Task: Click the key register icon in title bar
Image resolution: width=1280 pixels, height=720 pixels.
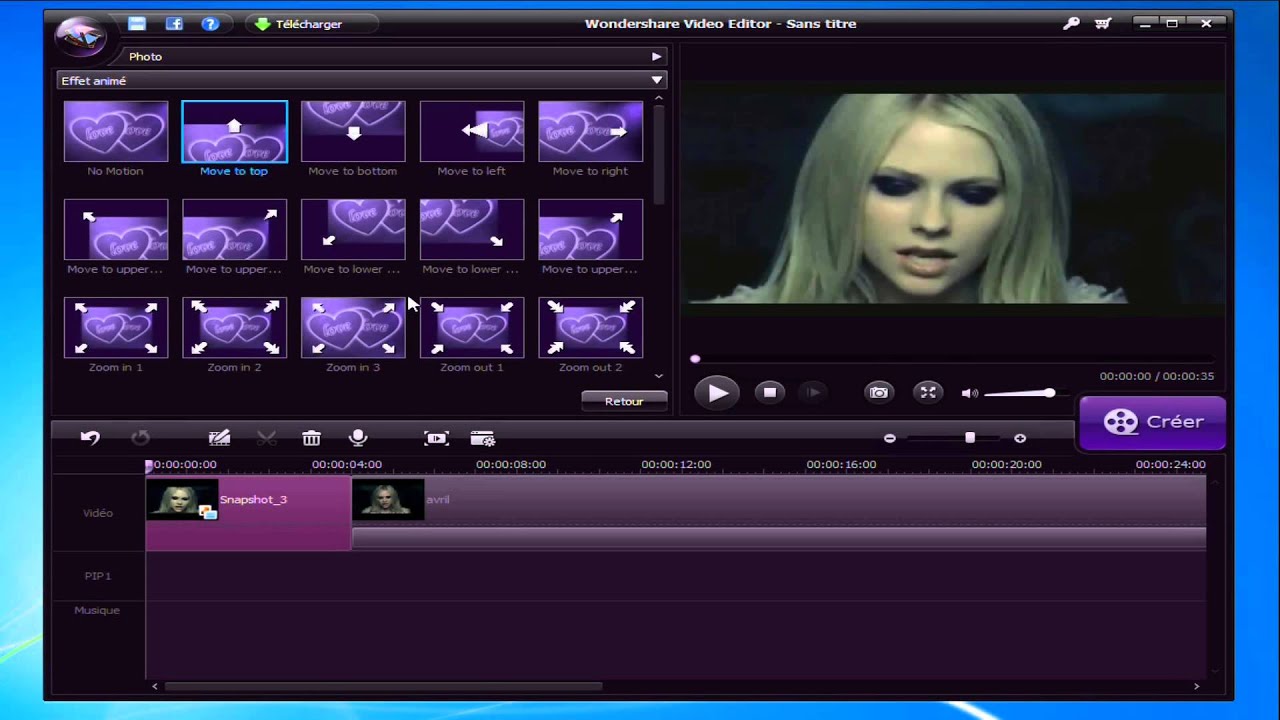Action: 1071,24
